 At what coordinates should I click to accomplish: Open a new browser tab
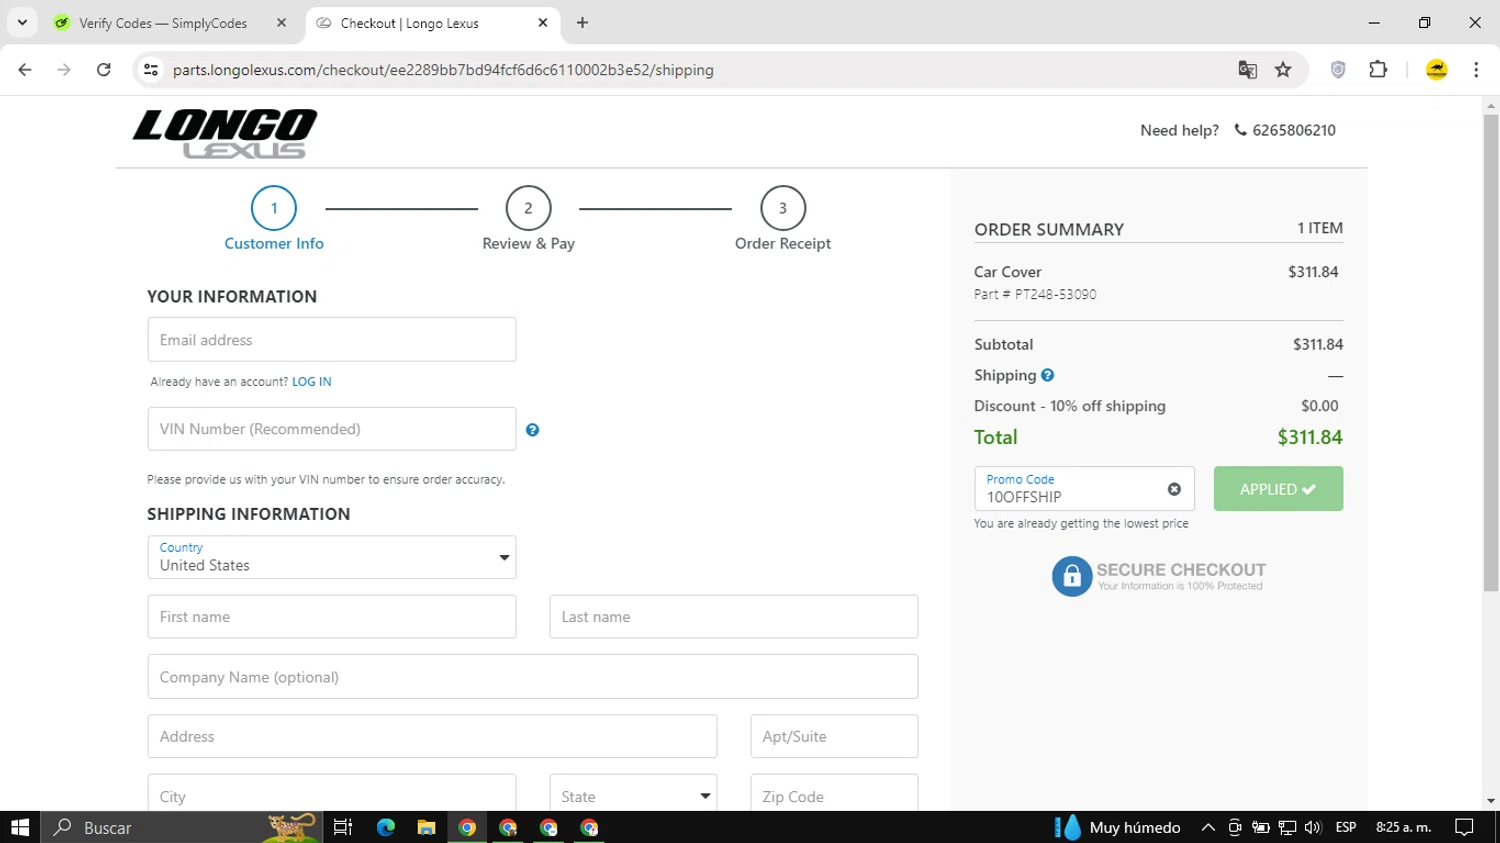(x=582, y=23)
